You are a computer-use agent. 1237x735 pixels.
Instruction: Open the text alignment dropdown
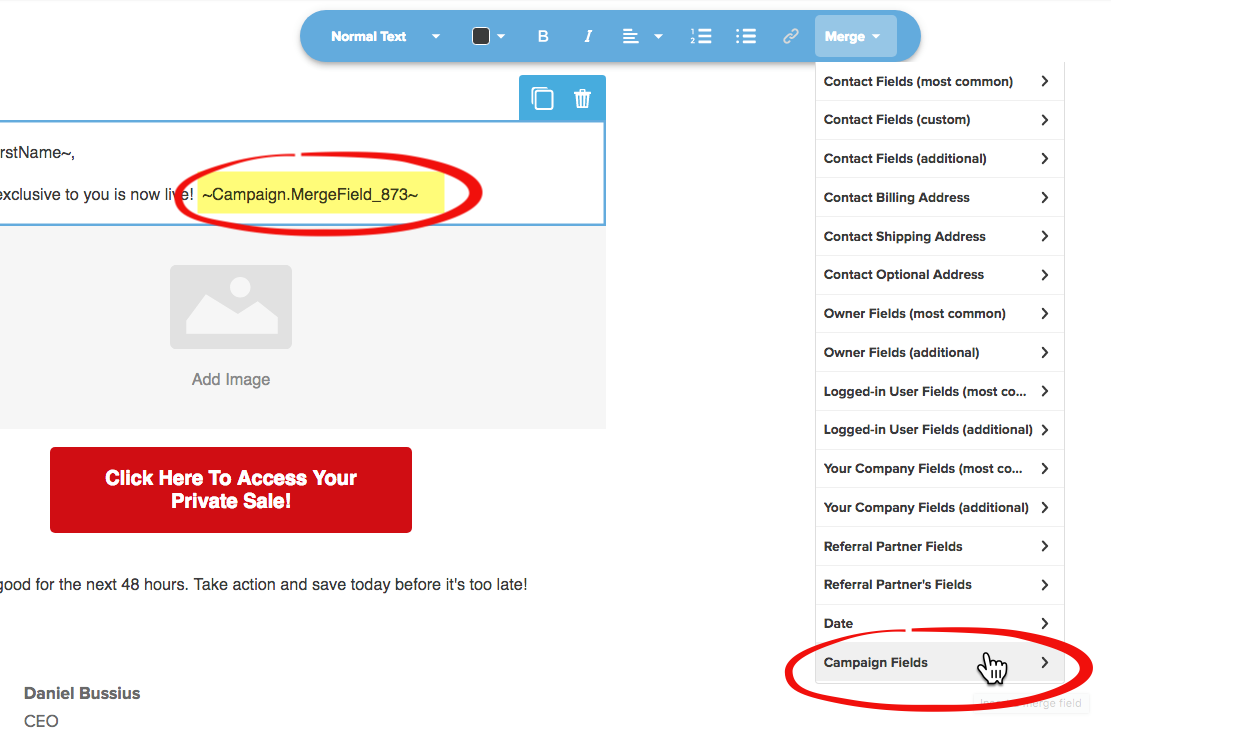pos(642,36)
